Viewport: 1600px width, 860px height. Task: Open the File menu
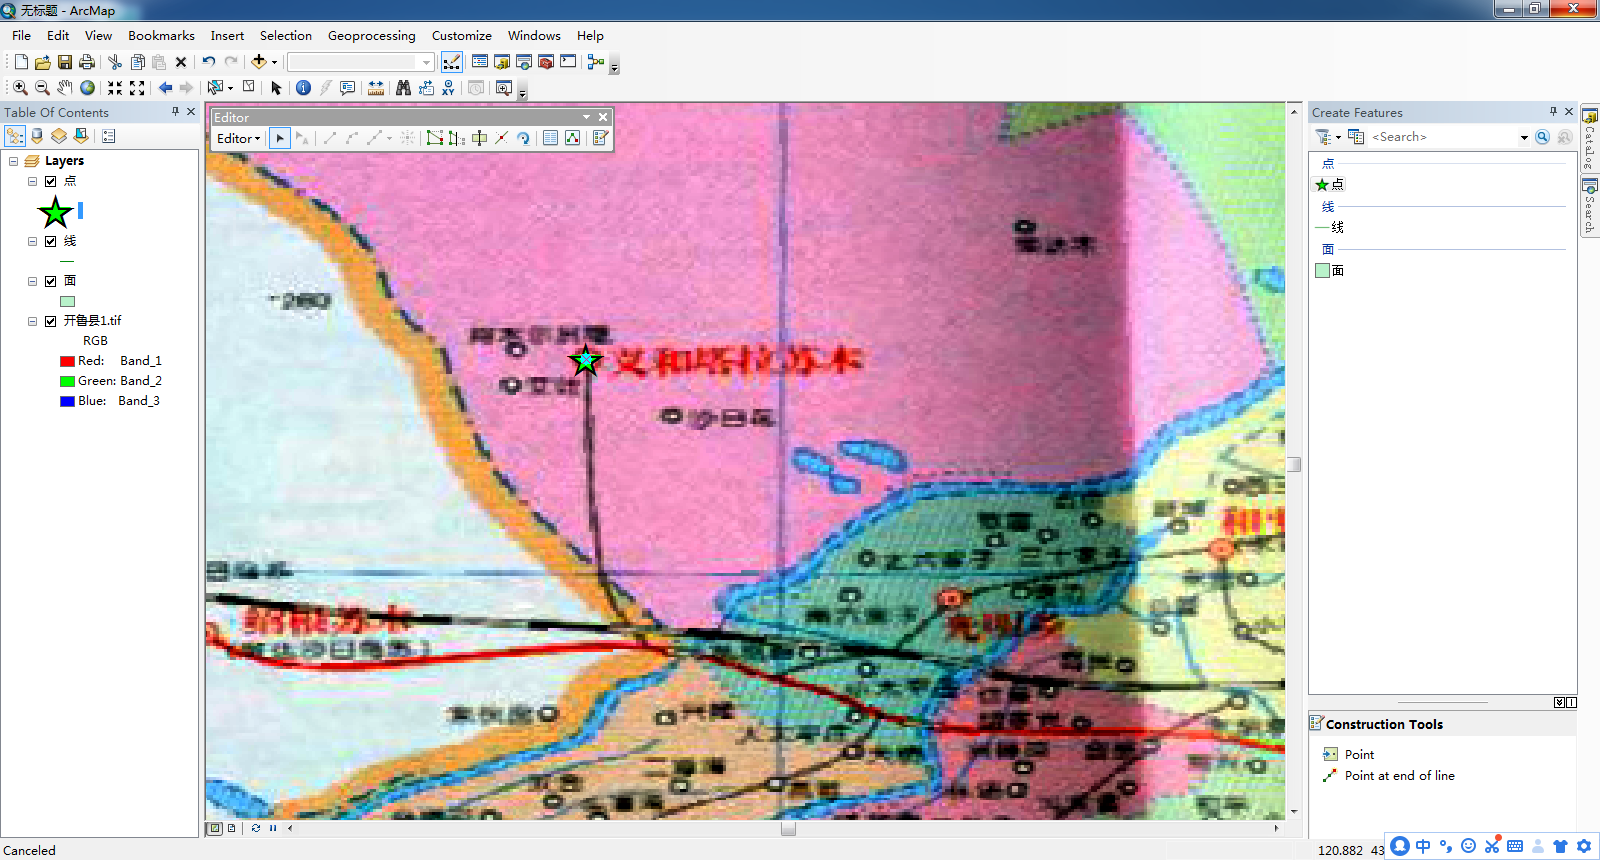click(x=21, y=35)
